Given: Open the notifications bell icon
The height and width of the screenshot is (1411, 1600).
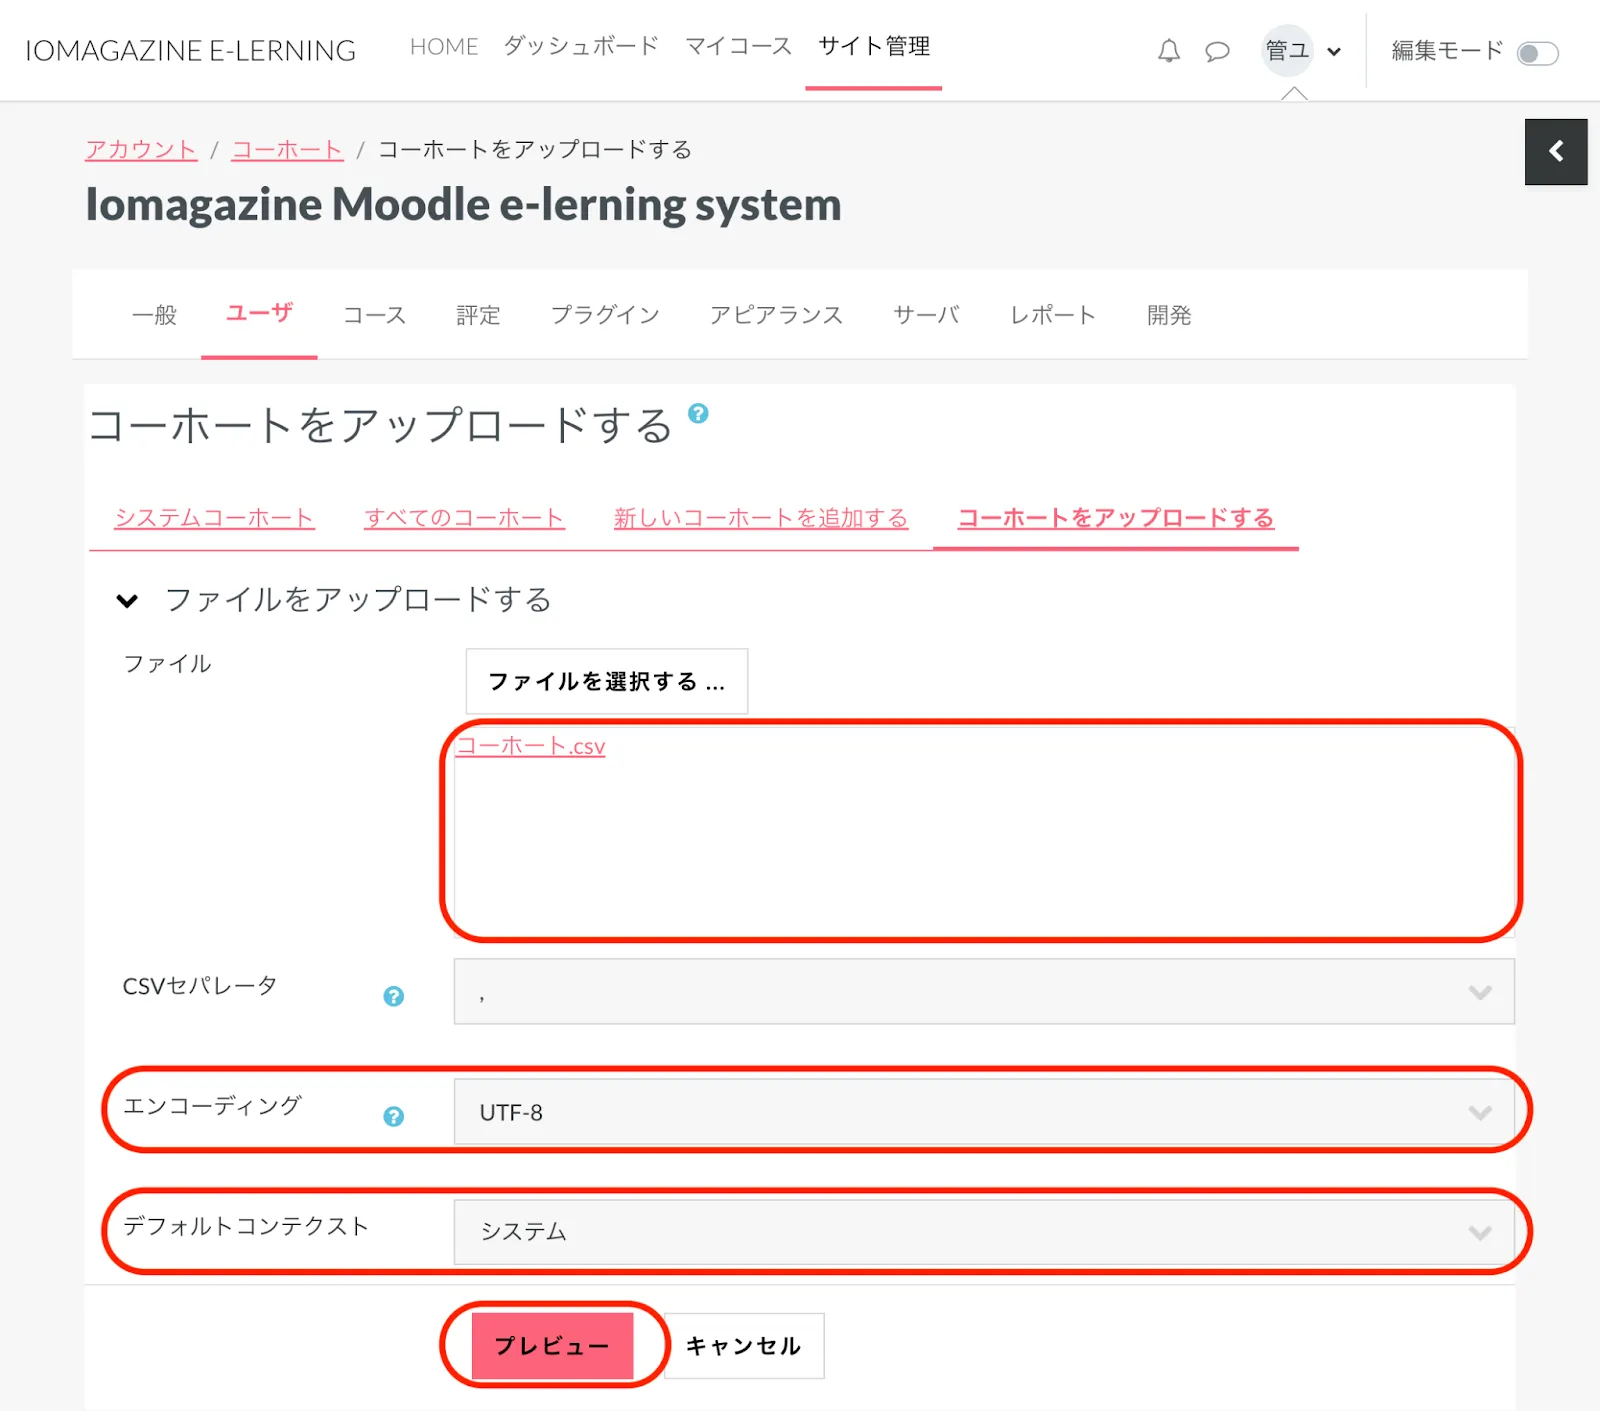Looking at the screenshot, I should (1168, 51).
